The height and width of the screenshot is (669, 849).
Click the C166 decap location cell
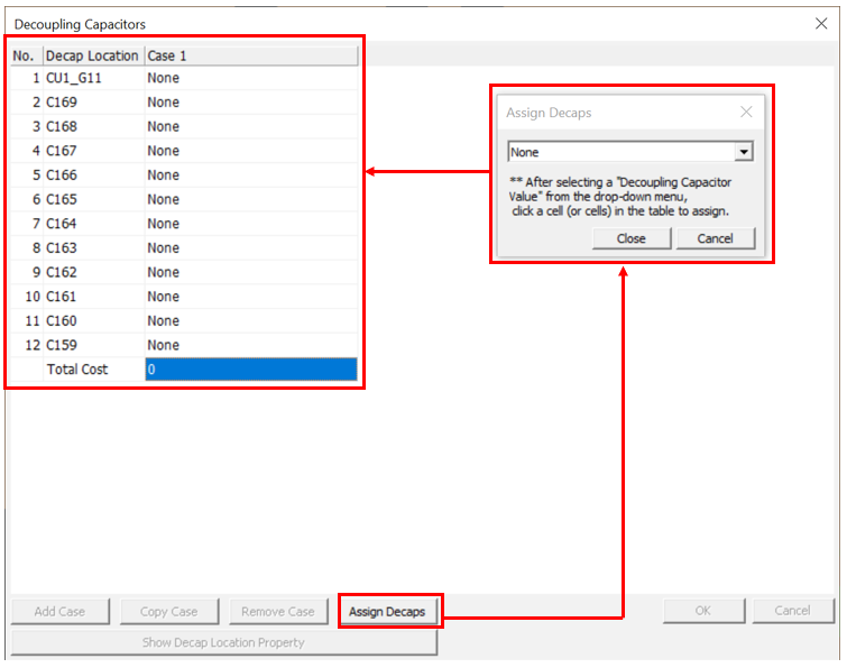pos(92,175)
